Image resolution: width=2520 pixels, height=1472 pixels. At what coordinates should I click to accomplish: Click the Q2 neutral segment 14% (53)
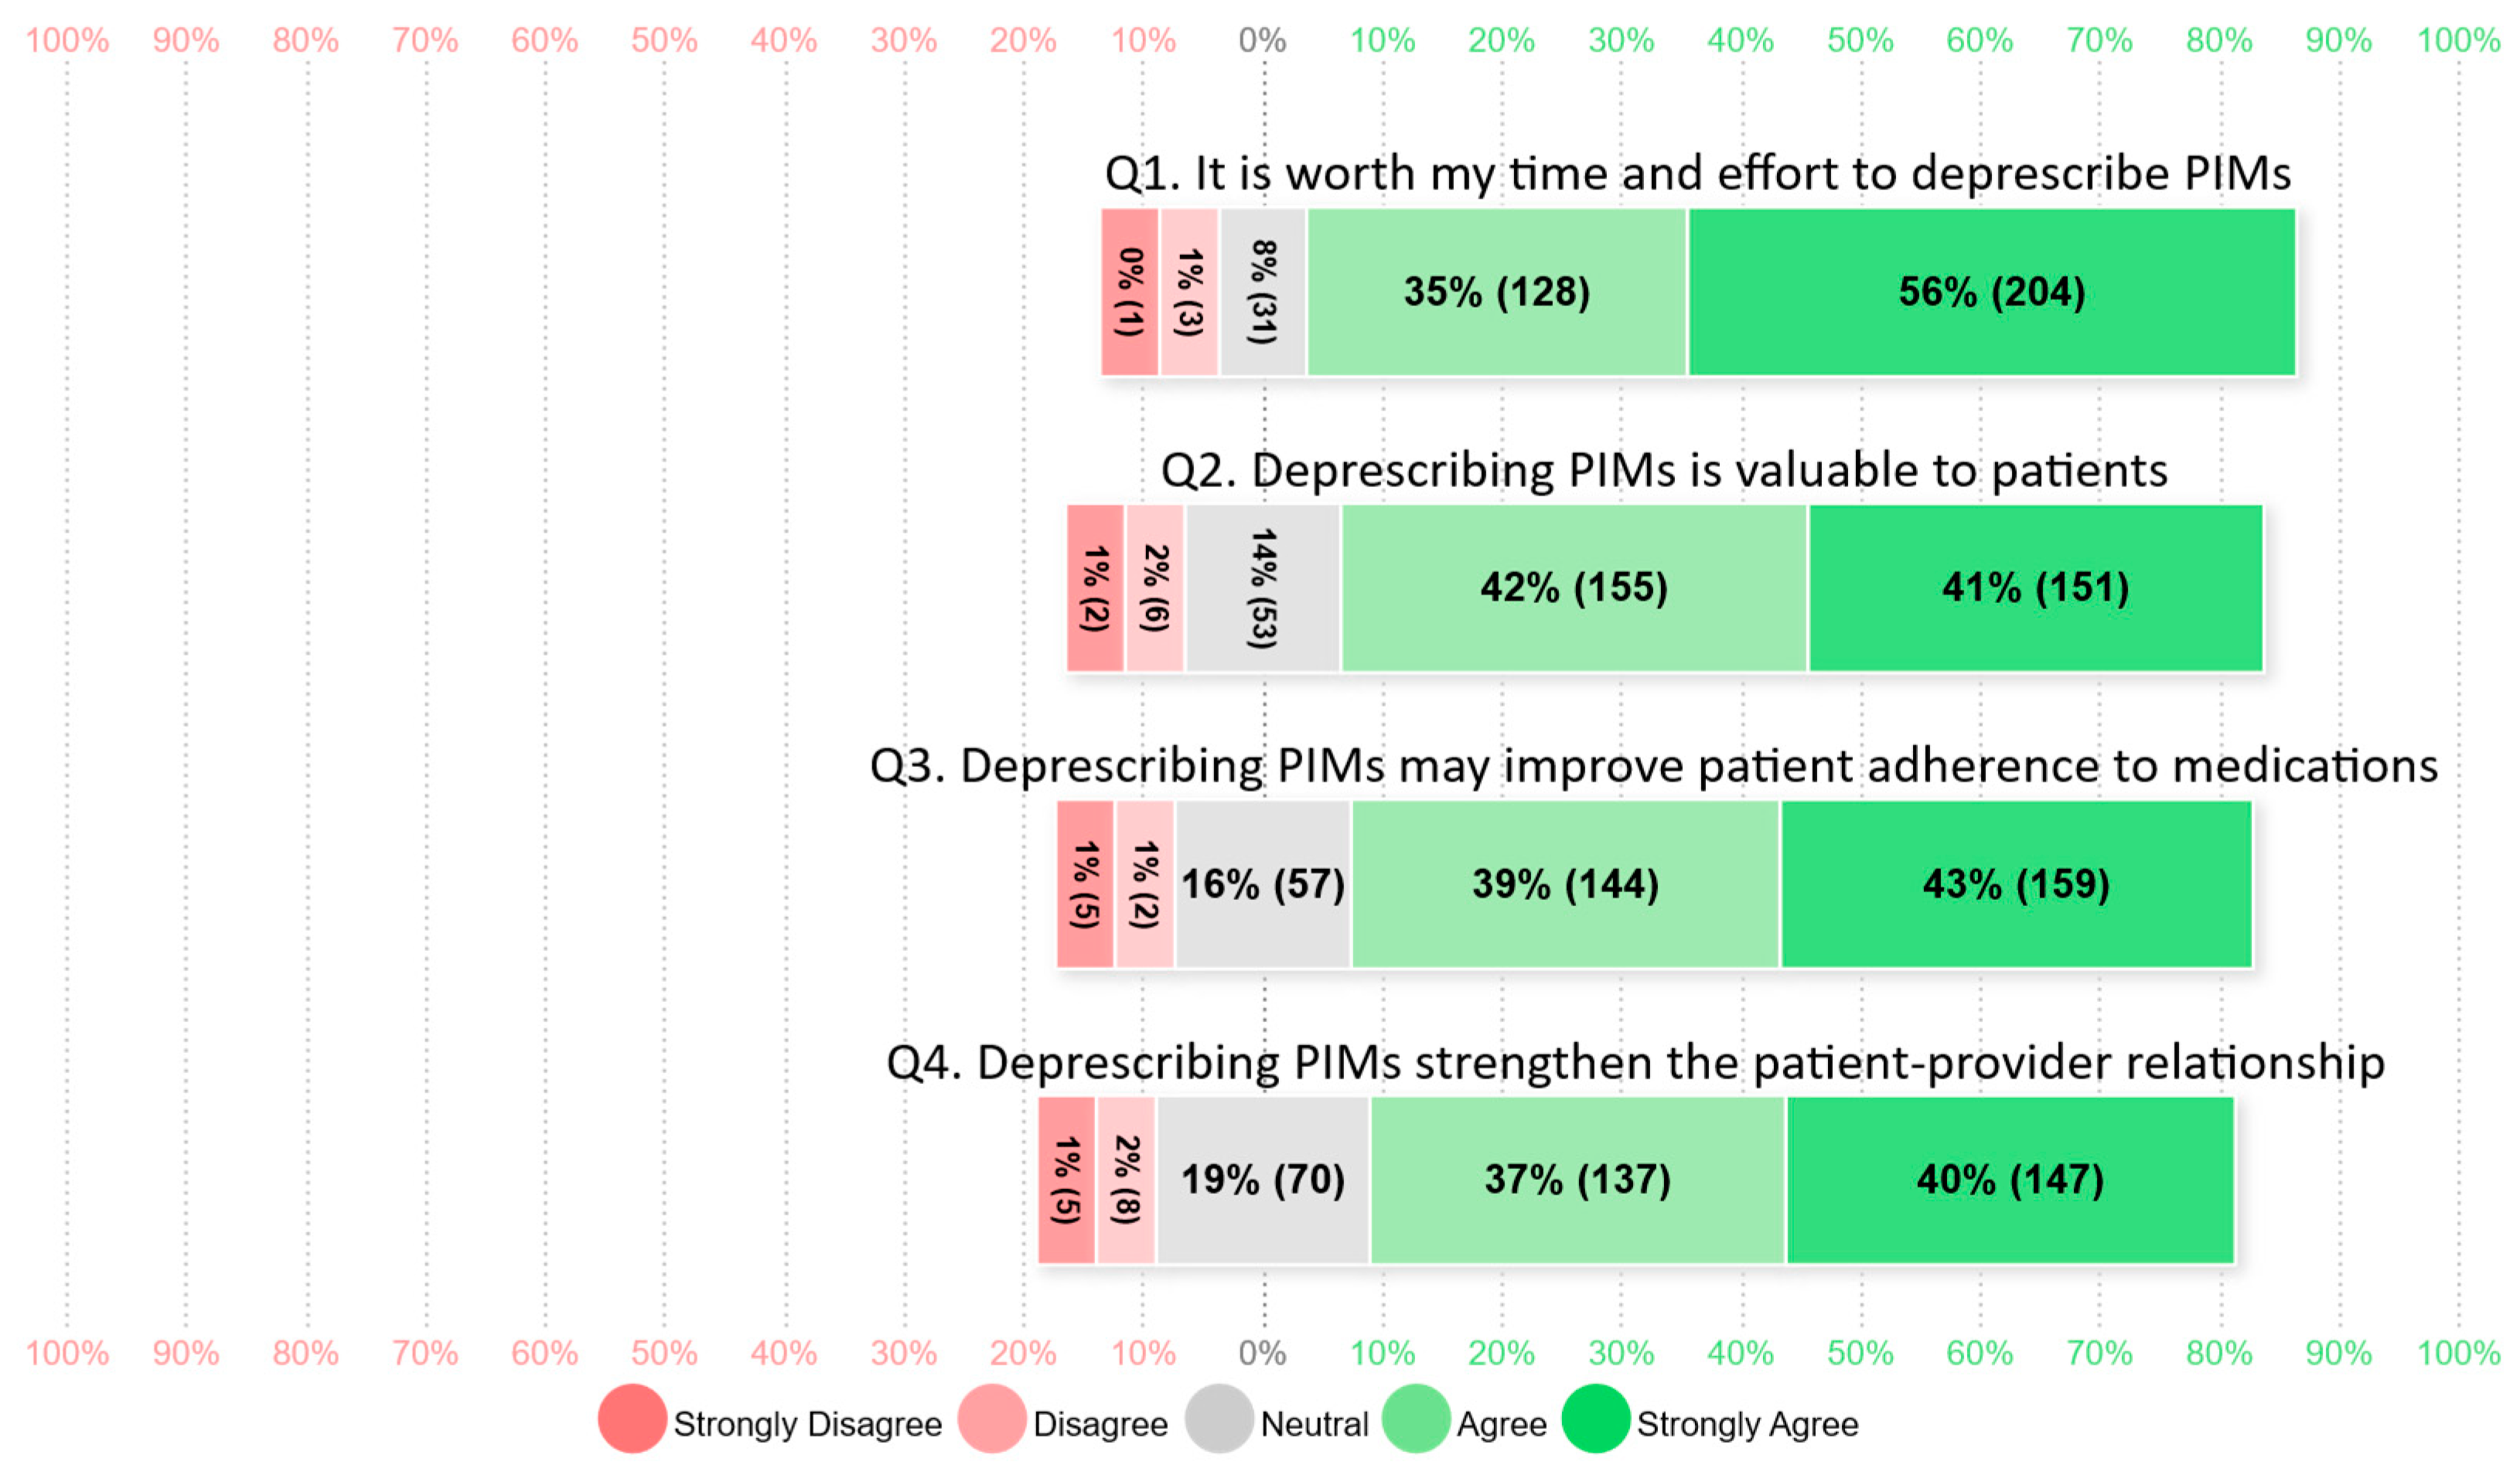click(1263, 588)
